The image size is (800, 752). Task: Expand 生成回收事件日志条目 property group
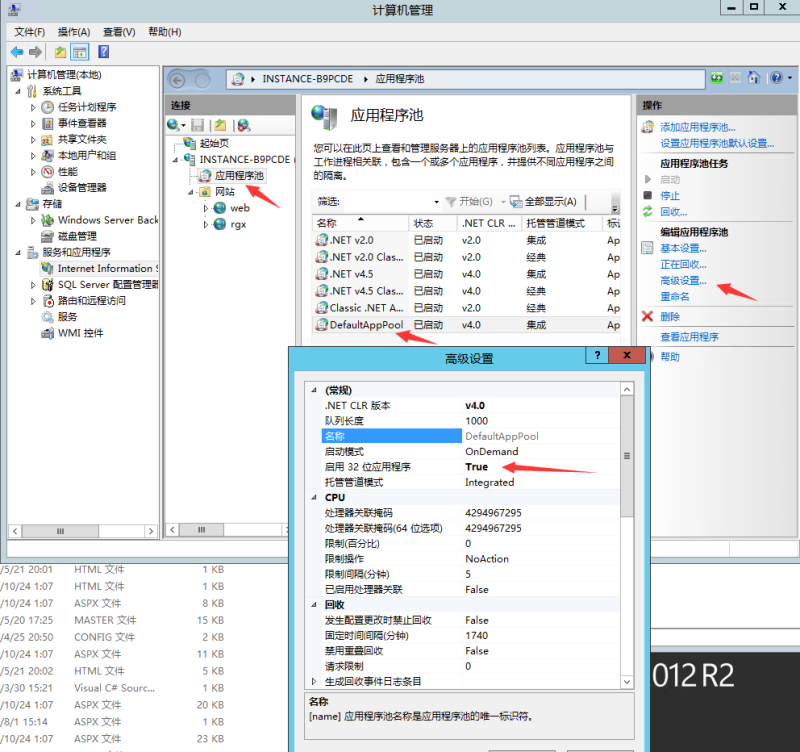(x=314, y=681)
